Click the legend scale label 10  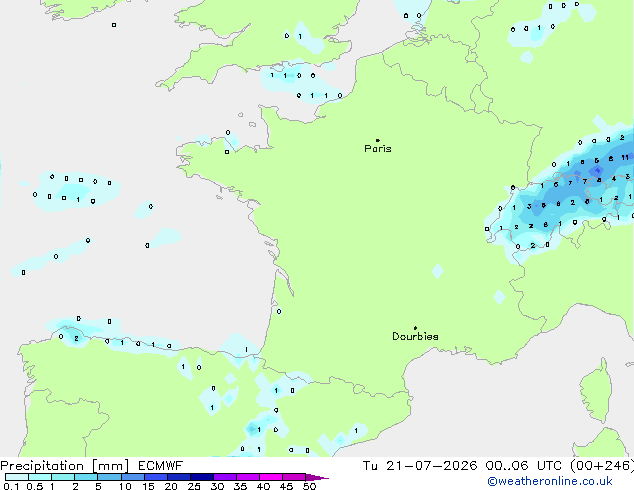pos(125,486)
